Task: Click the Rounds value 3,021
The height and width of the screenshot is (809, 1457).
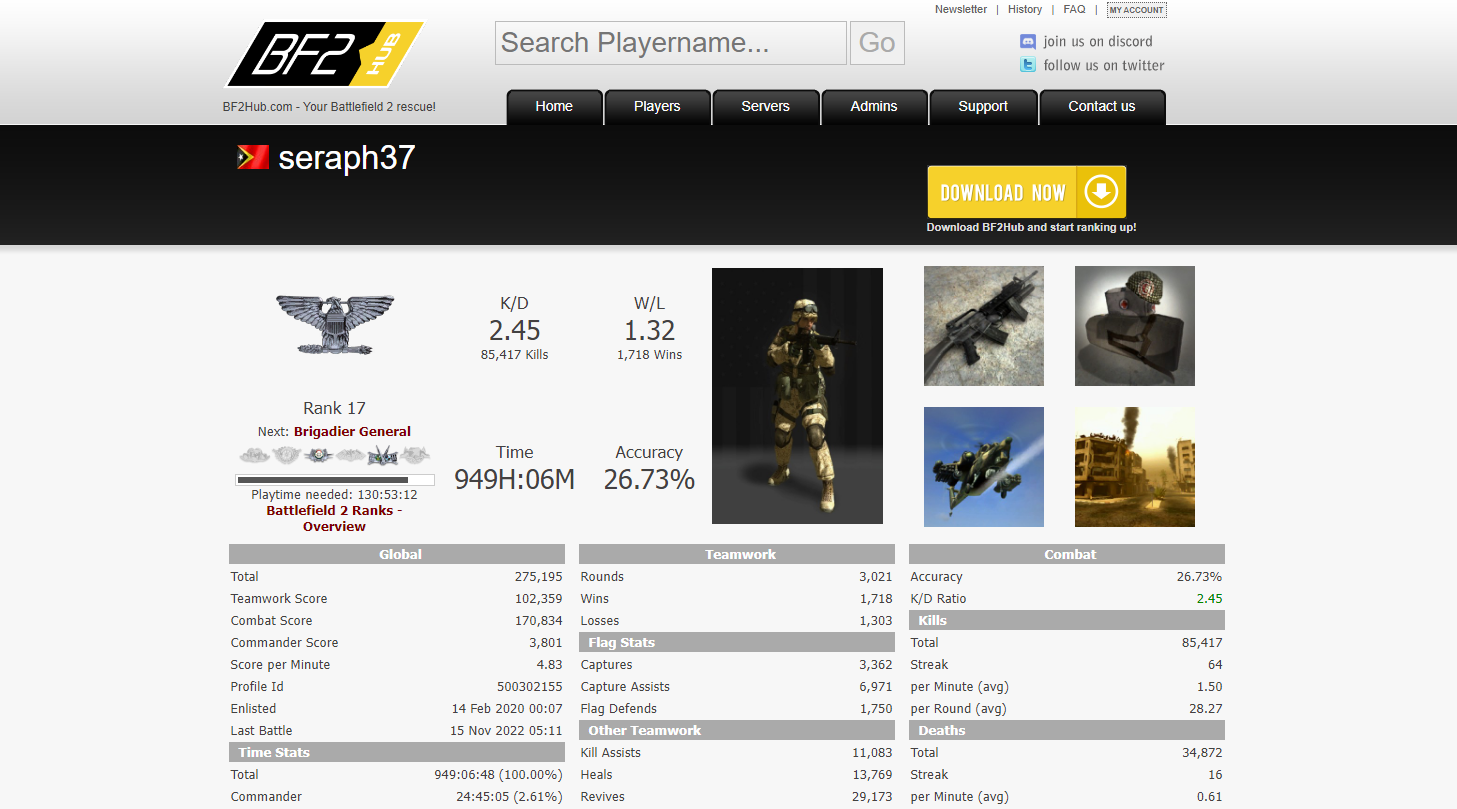Action: 876,577
